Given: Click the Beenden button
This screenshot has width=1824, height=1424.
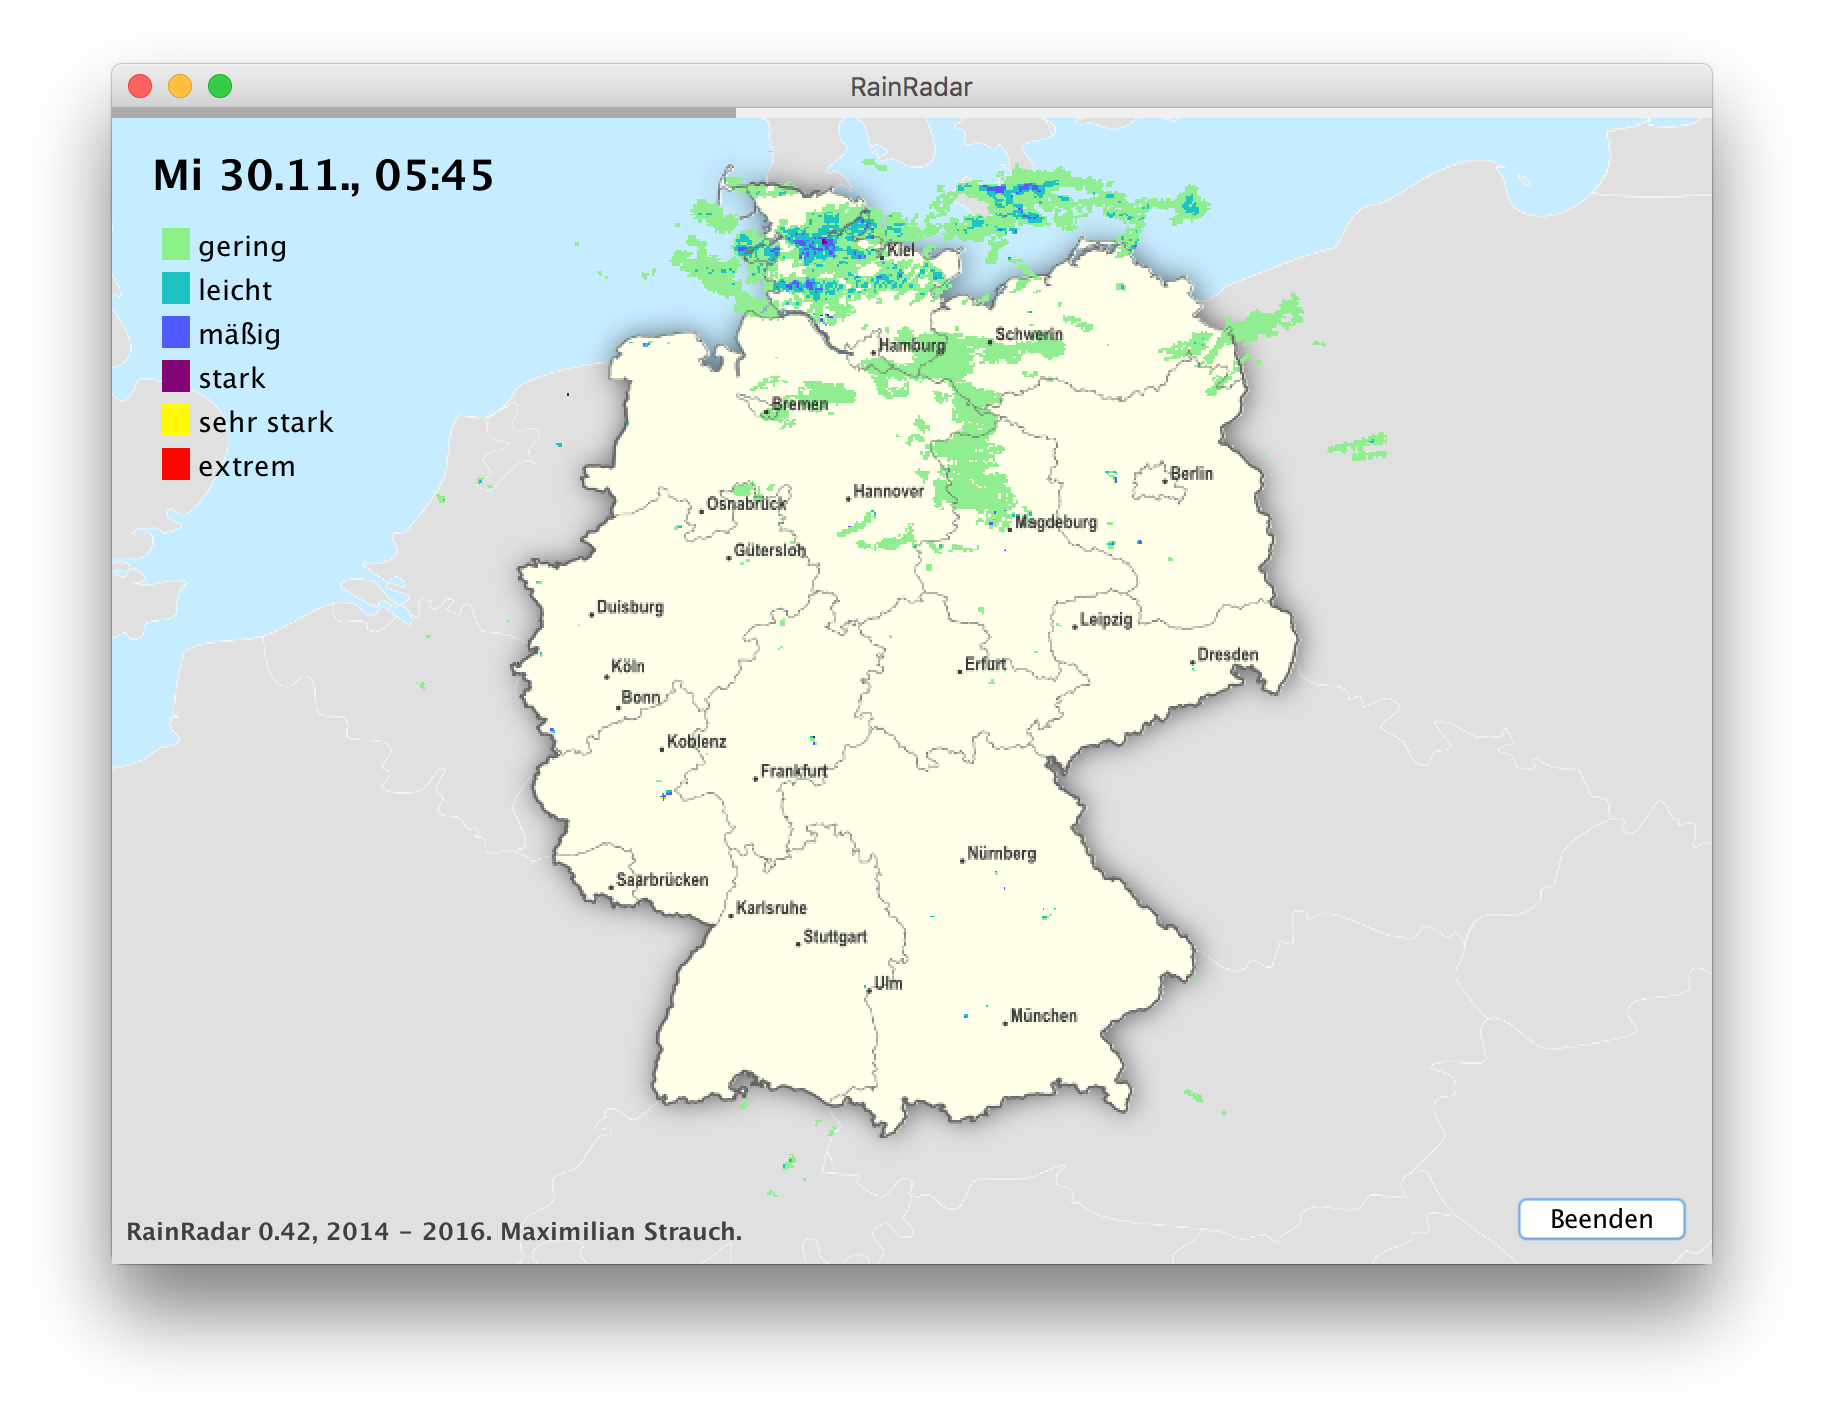Looking at the screenshot, I should pyautogui.click(x=1601, y=1219).
